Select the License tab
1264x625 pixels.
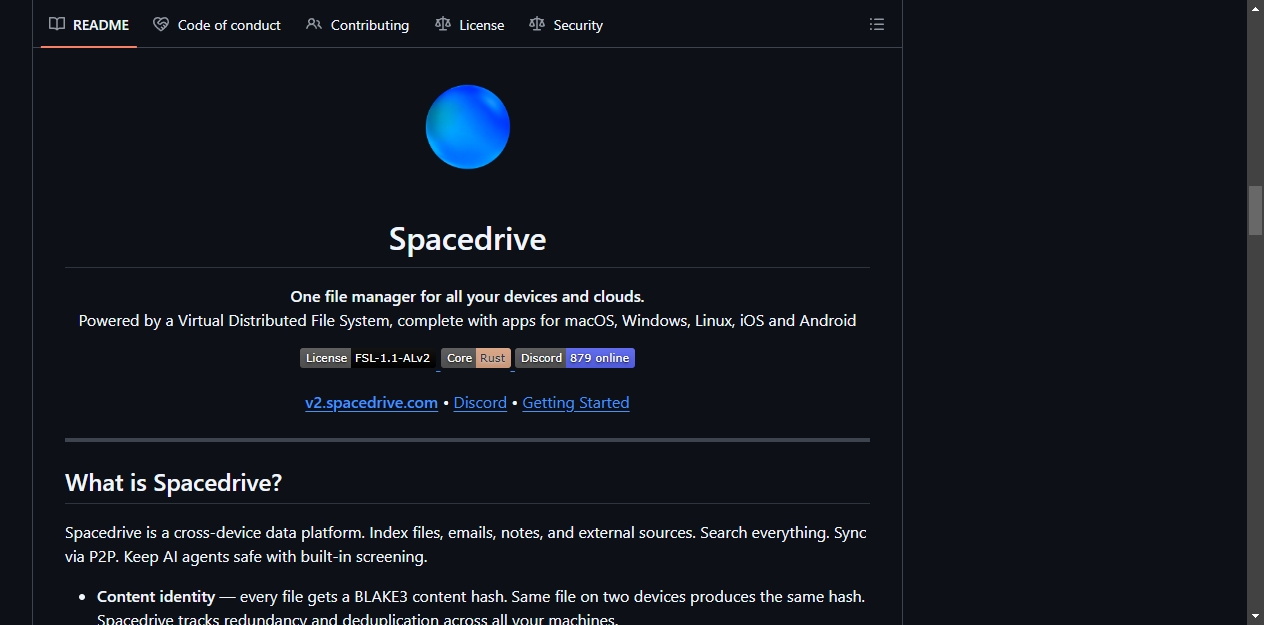click(470, 25)
